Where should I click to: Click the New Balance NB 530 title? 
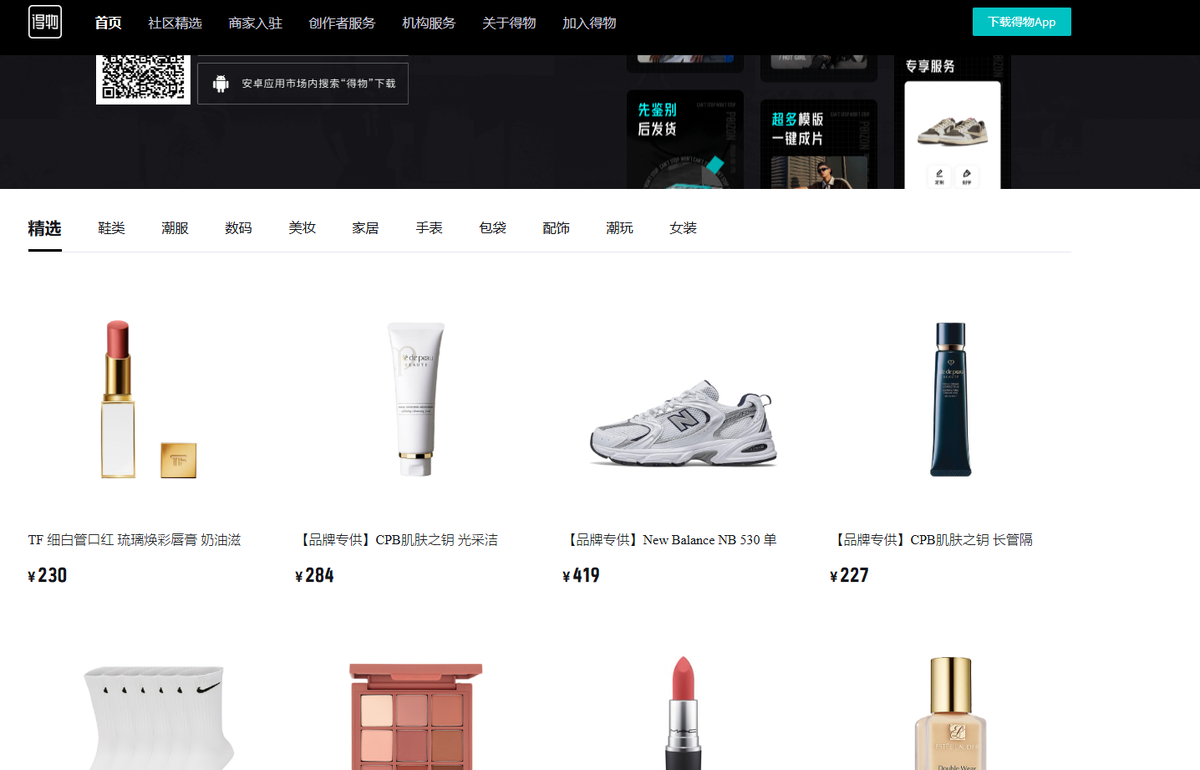670,540
